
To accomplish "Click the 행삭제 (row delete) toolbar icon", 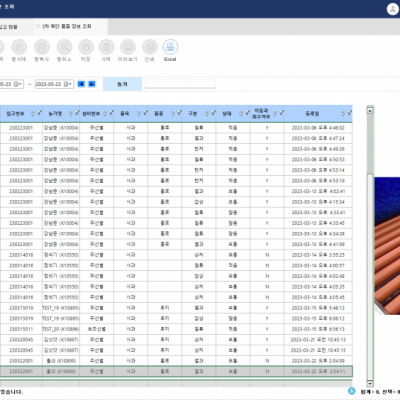I will pos(19,47).
